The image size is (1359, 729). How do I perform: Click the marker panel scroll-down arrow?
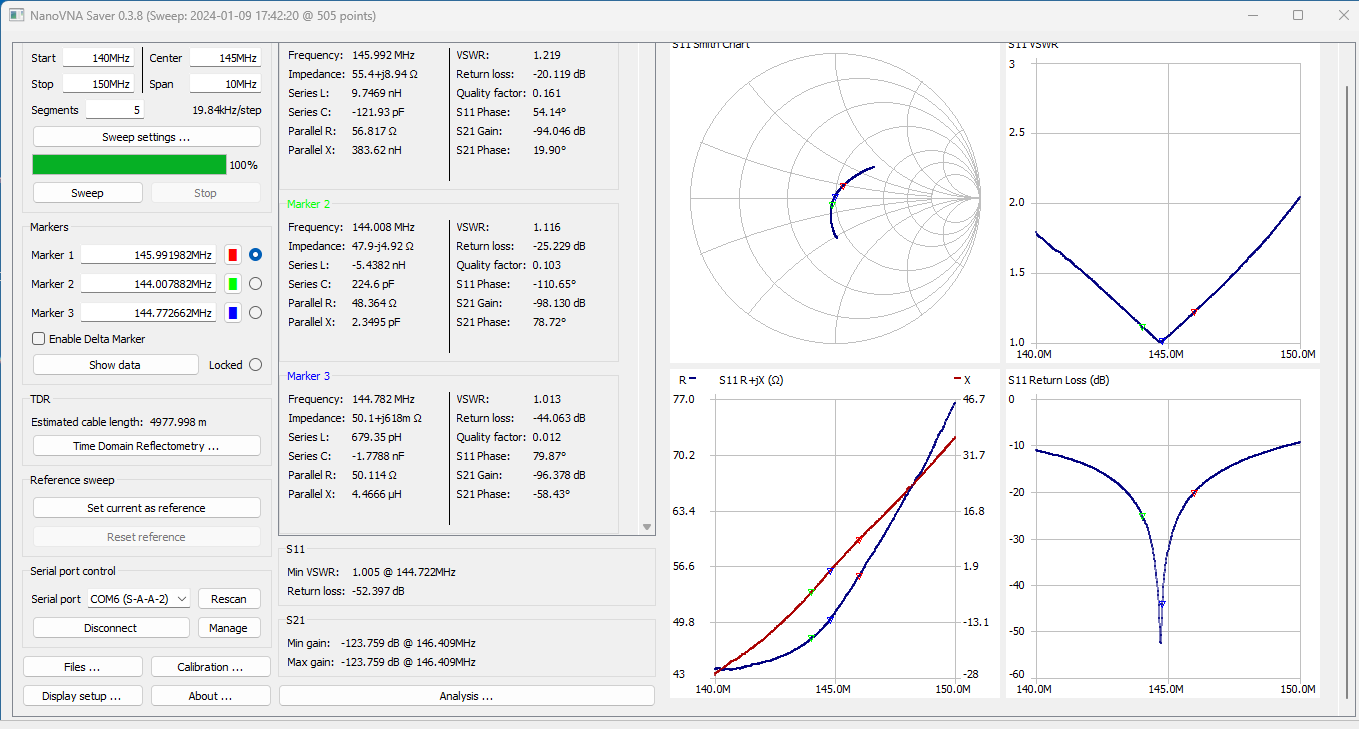point(647,527)
